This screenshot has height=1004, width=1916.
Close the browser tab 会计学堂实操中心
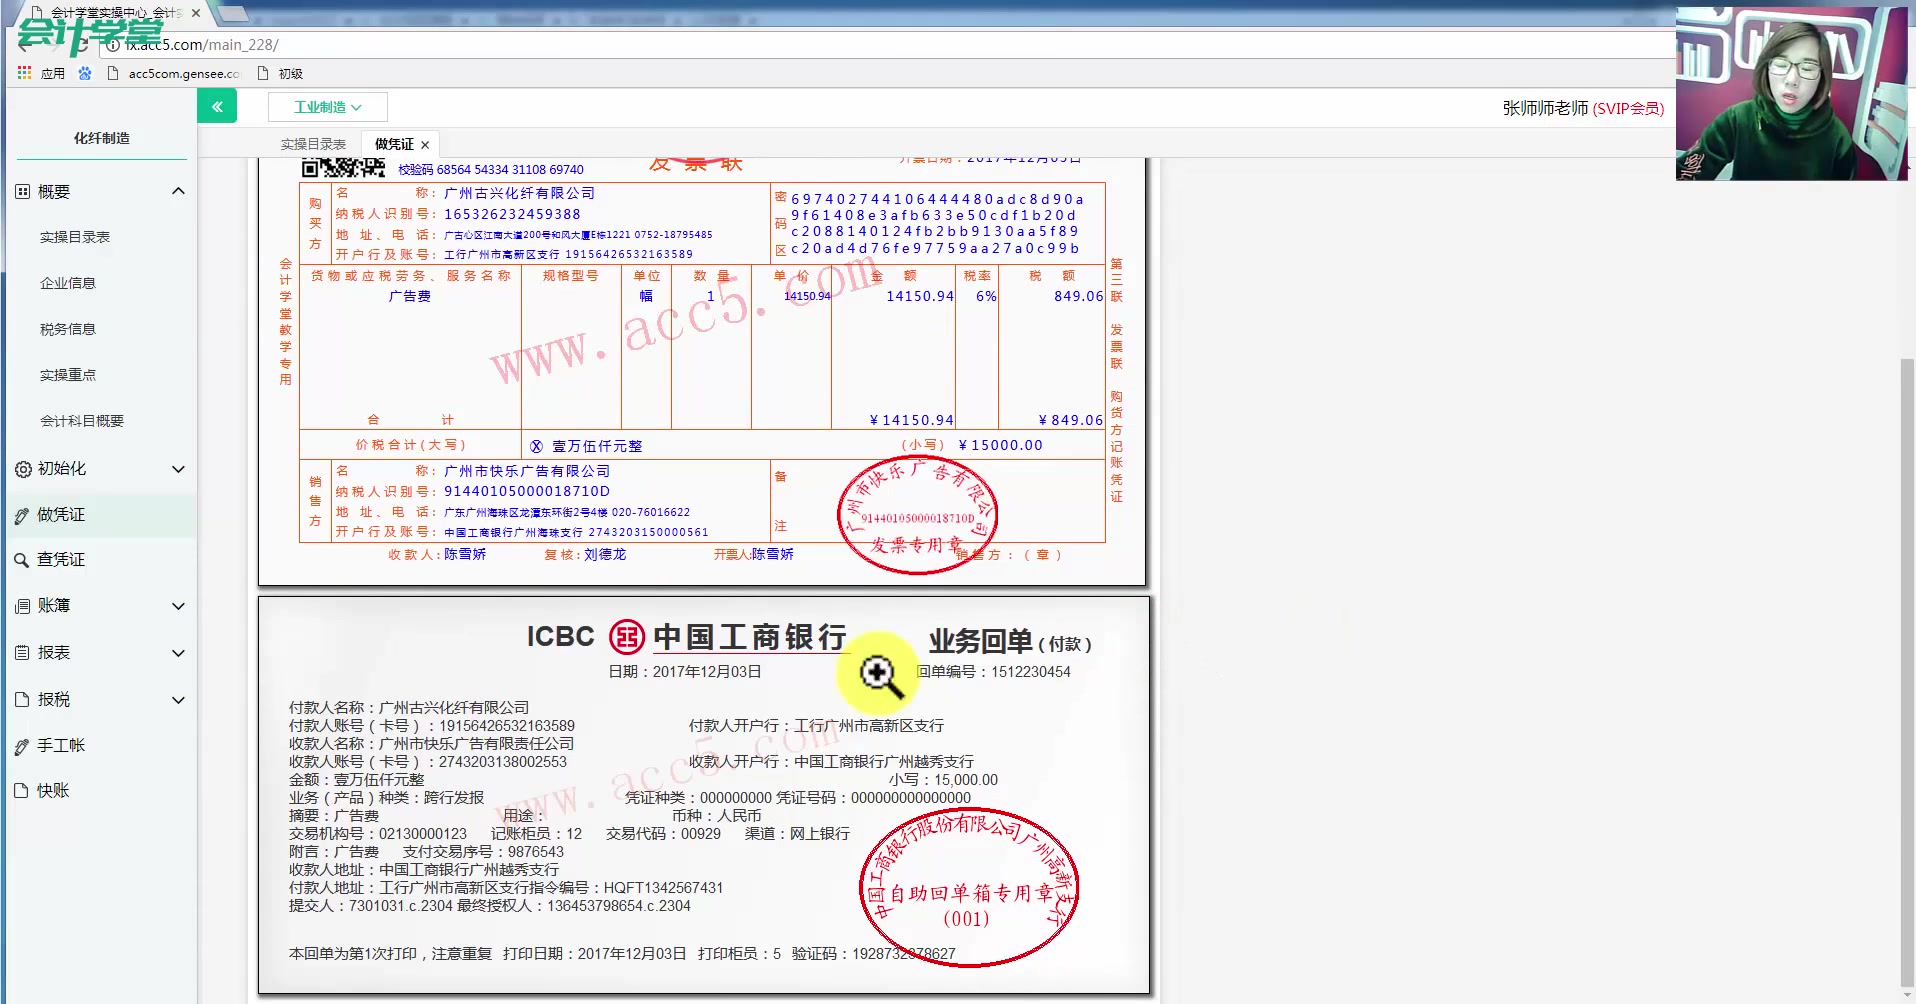pyautogui.click(x=195, y=13)
